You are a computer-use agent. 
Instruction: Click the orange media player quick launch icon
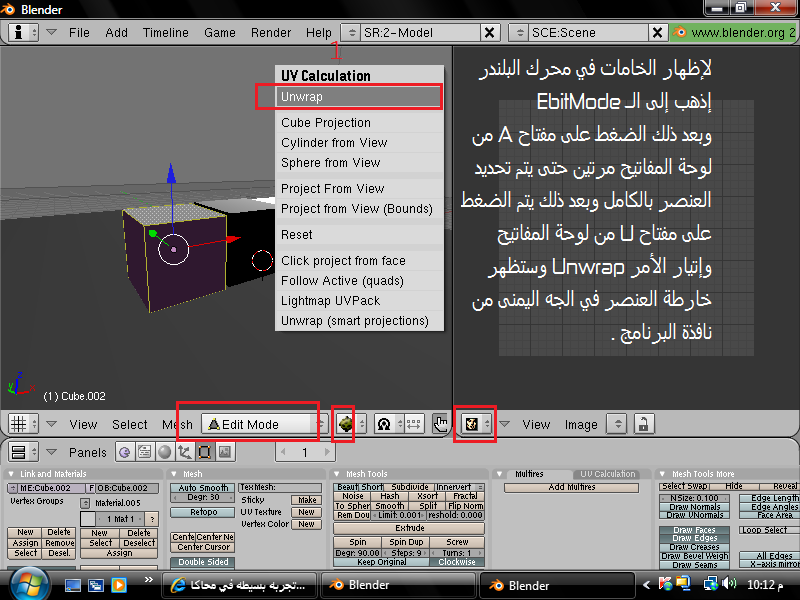pyautogui.click(x=119, y=585)
